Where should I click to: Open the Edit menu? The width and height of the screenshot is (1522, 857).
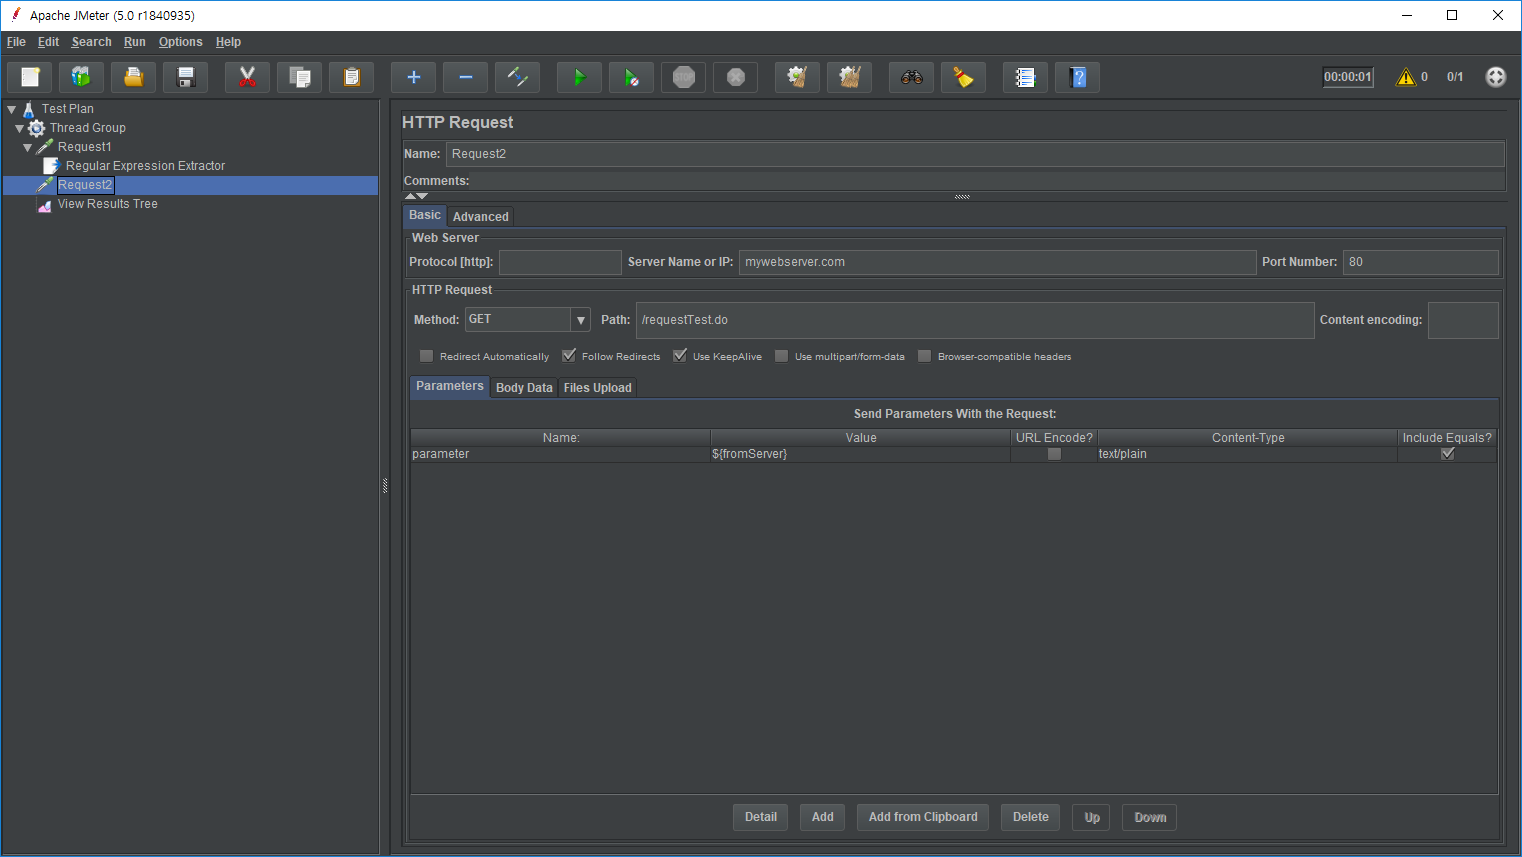tap(48, 42)
